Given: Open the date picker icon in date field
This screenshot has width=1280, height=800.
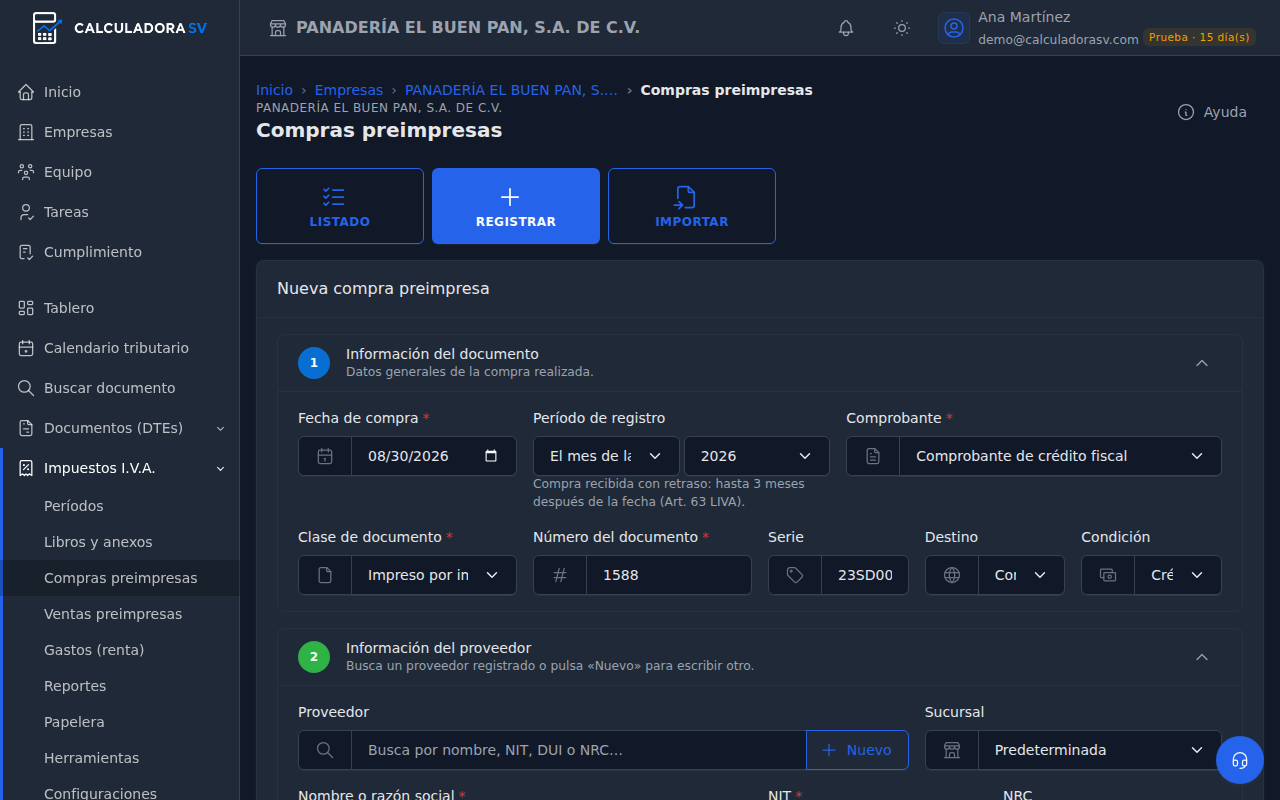Looking at the screenshot, I should [x=491, y=456].
